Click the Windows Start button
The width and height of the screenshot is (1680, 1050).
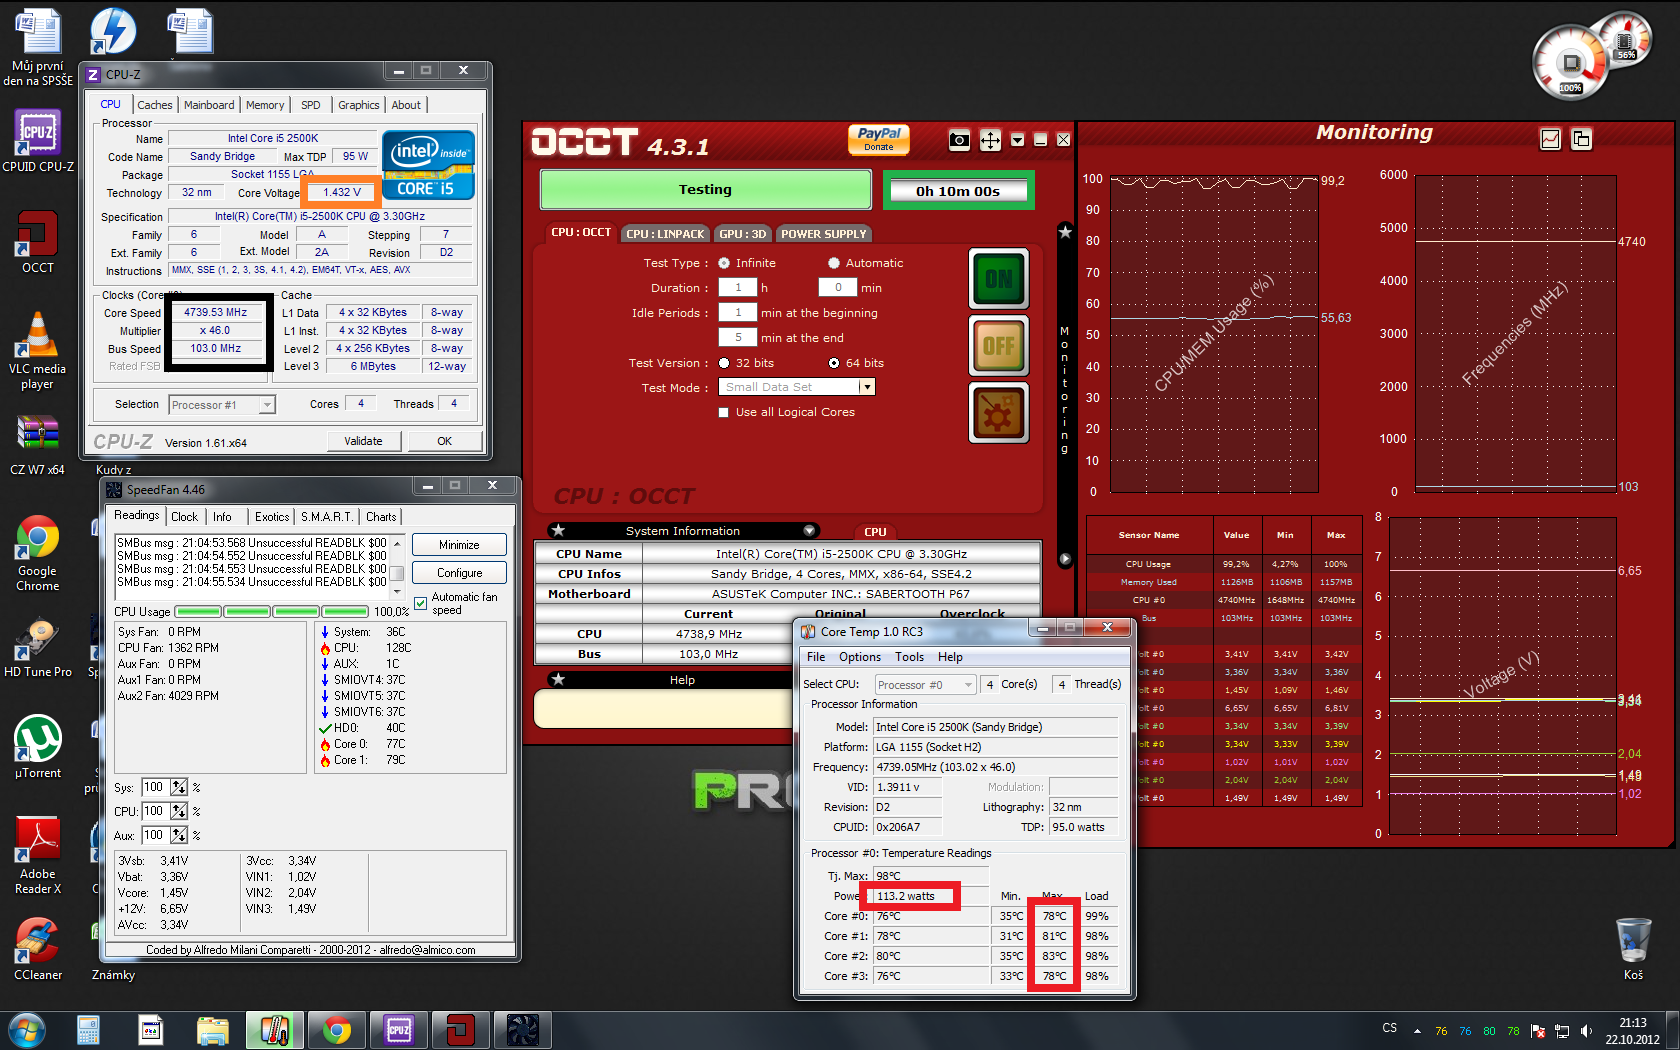click(26, 1030)
